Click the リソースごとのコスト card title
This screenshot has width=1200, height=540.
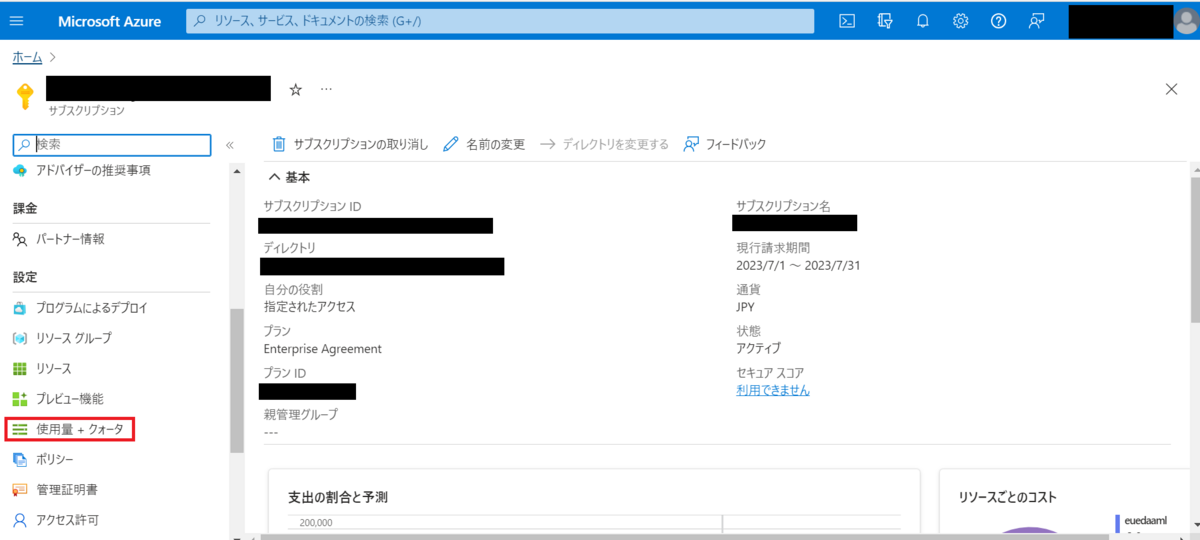pyautogui.click(x=1008, y=497)
